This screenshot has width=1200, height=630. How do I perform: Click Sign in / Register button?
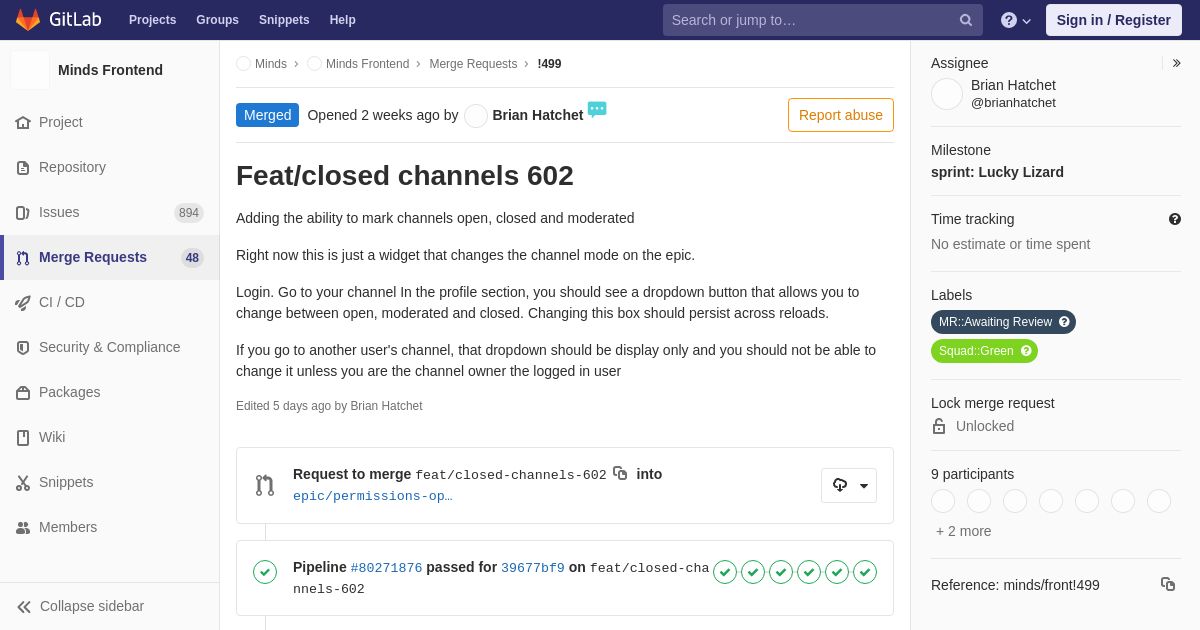[x=1114, y=20]
